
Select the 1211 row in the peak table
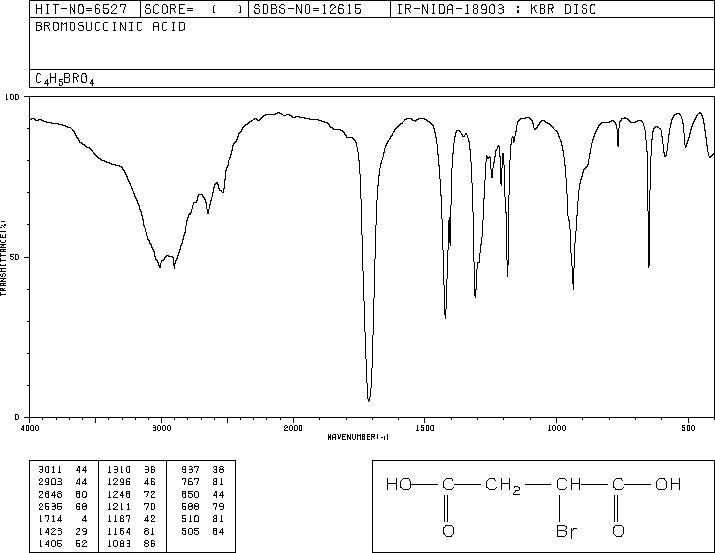(x=131, y=506)
